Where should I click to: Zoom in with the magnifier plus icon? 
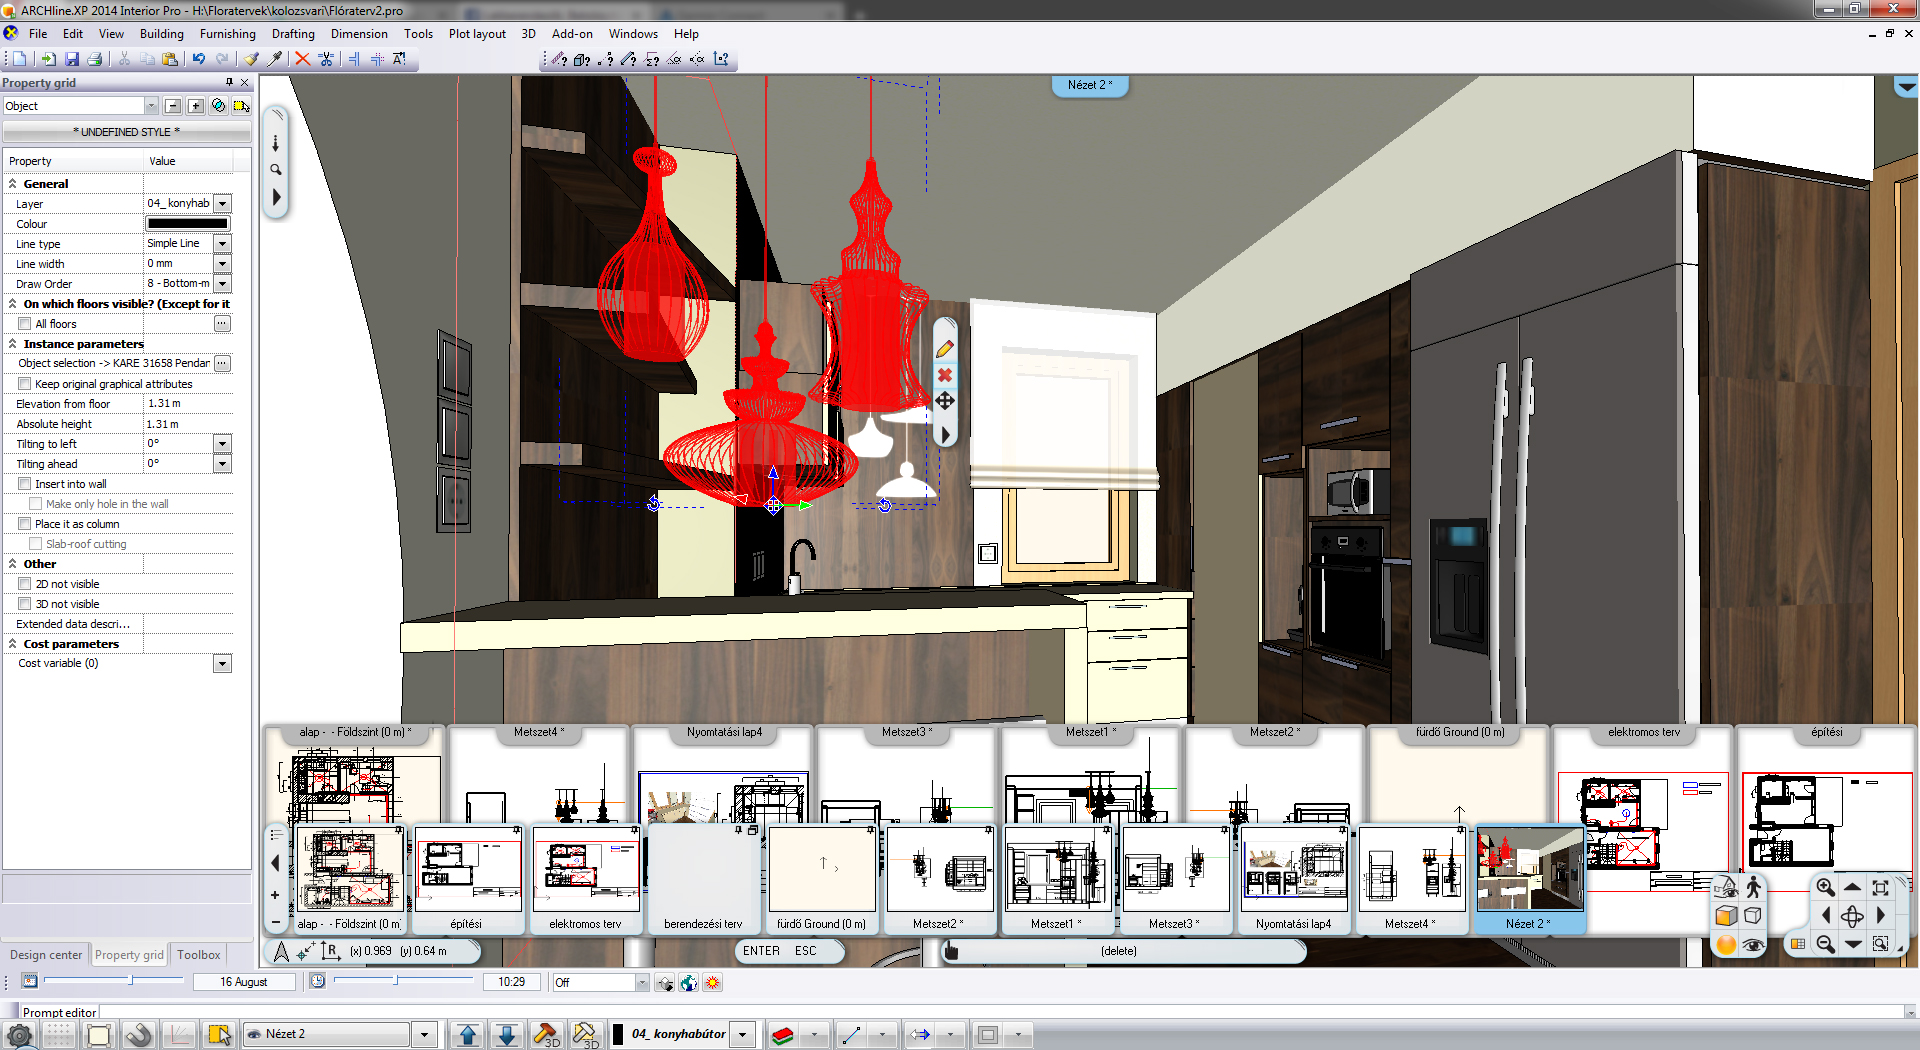click(x=1825, y=887)
